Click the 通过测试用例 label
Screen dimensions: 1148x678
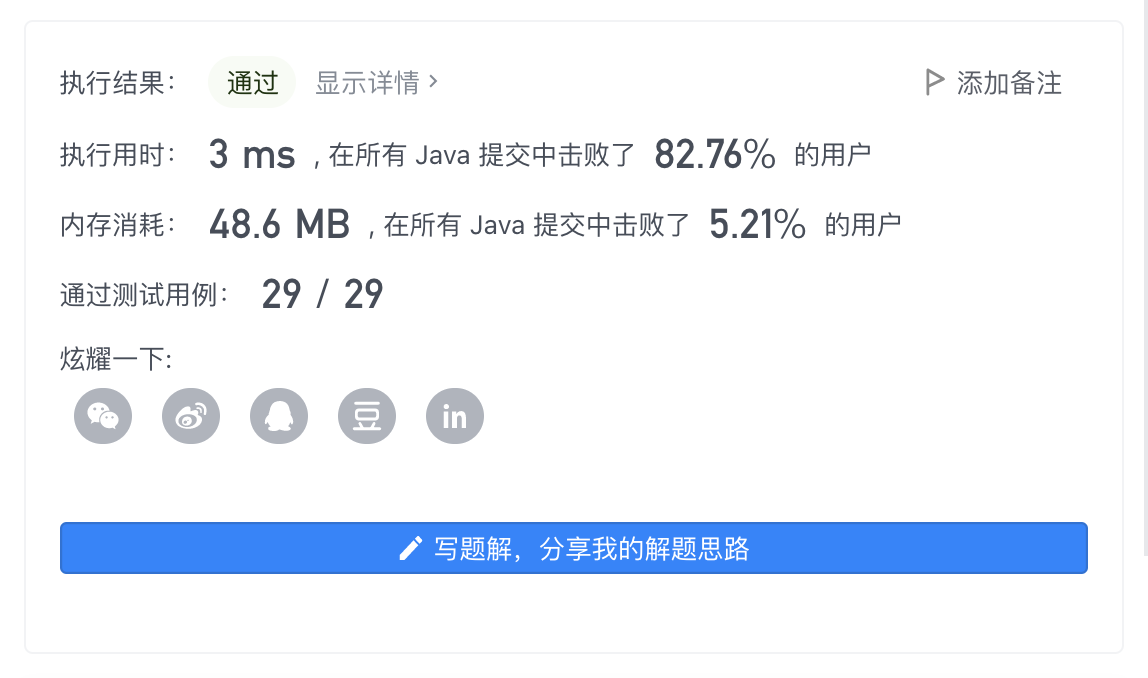(x=145, y=295)
